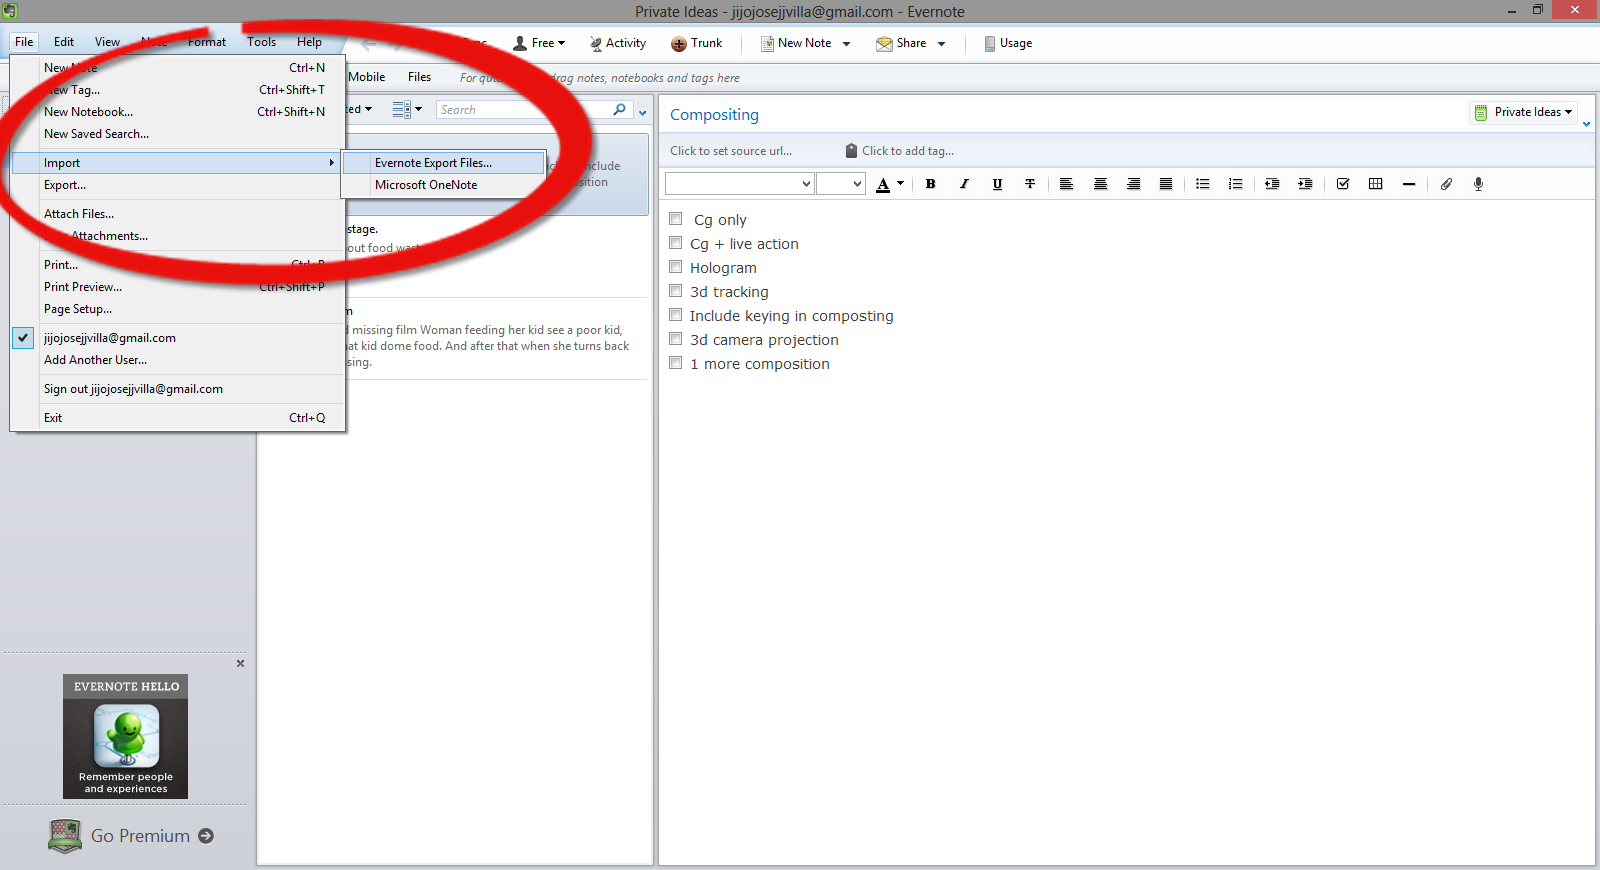Open the Private Ideas notebook dropdown

pyautogui.click(x=1523, y=112)
